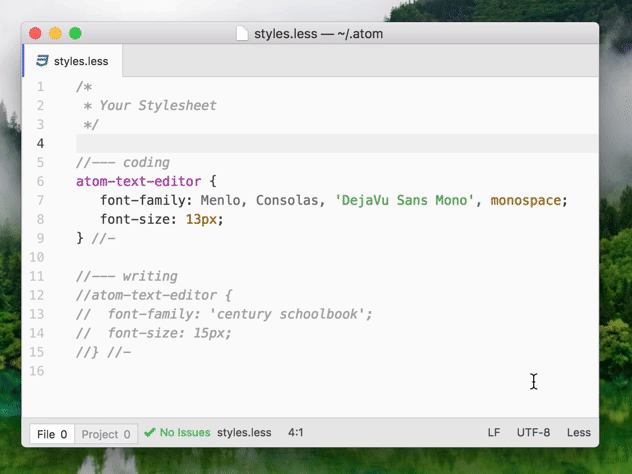Click line number 6 in the gutter

pyautogui.click(x=40, y=181)
